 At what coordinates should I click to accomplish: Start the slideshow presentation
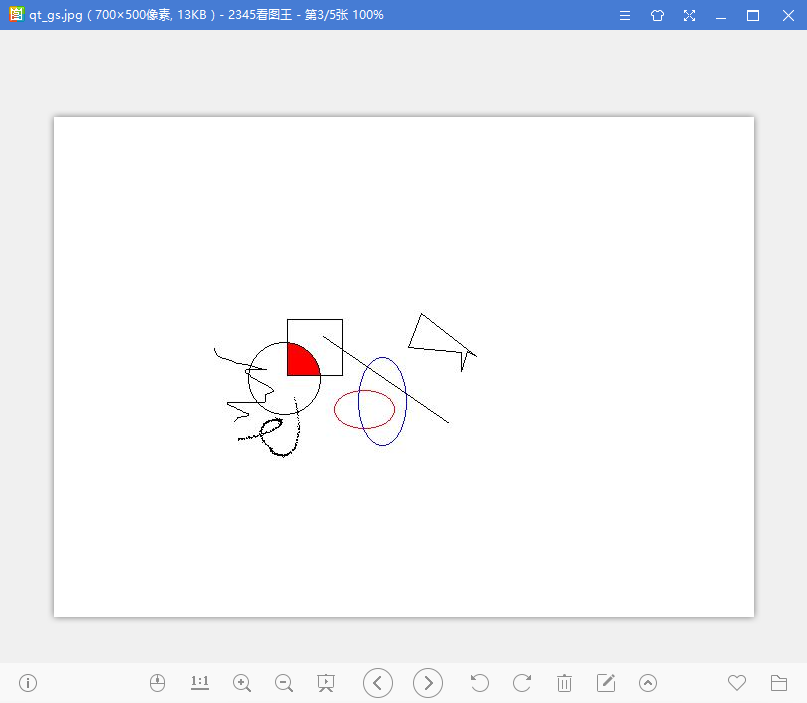(326, 683)
